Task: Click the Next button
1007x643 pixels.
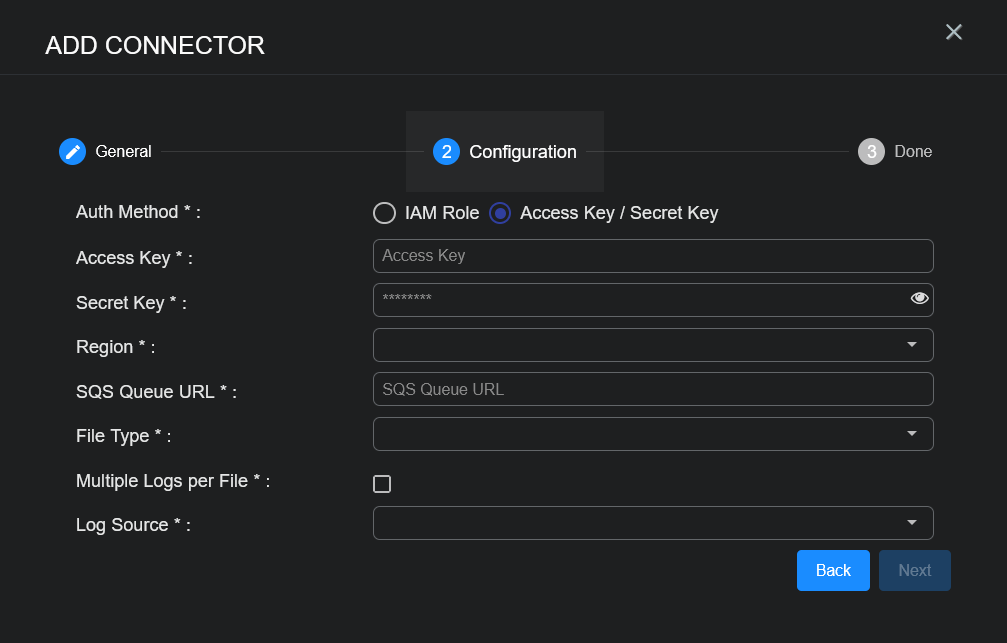Action: pyautogui.click(x=914, y=570)
